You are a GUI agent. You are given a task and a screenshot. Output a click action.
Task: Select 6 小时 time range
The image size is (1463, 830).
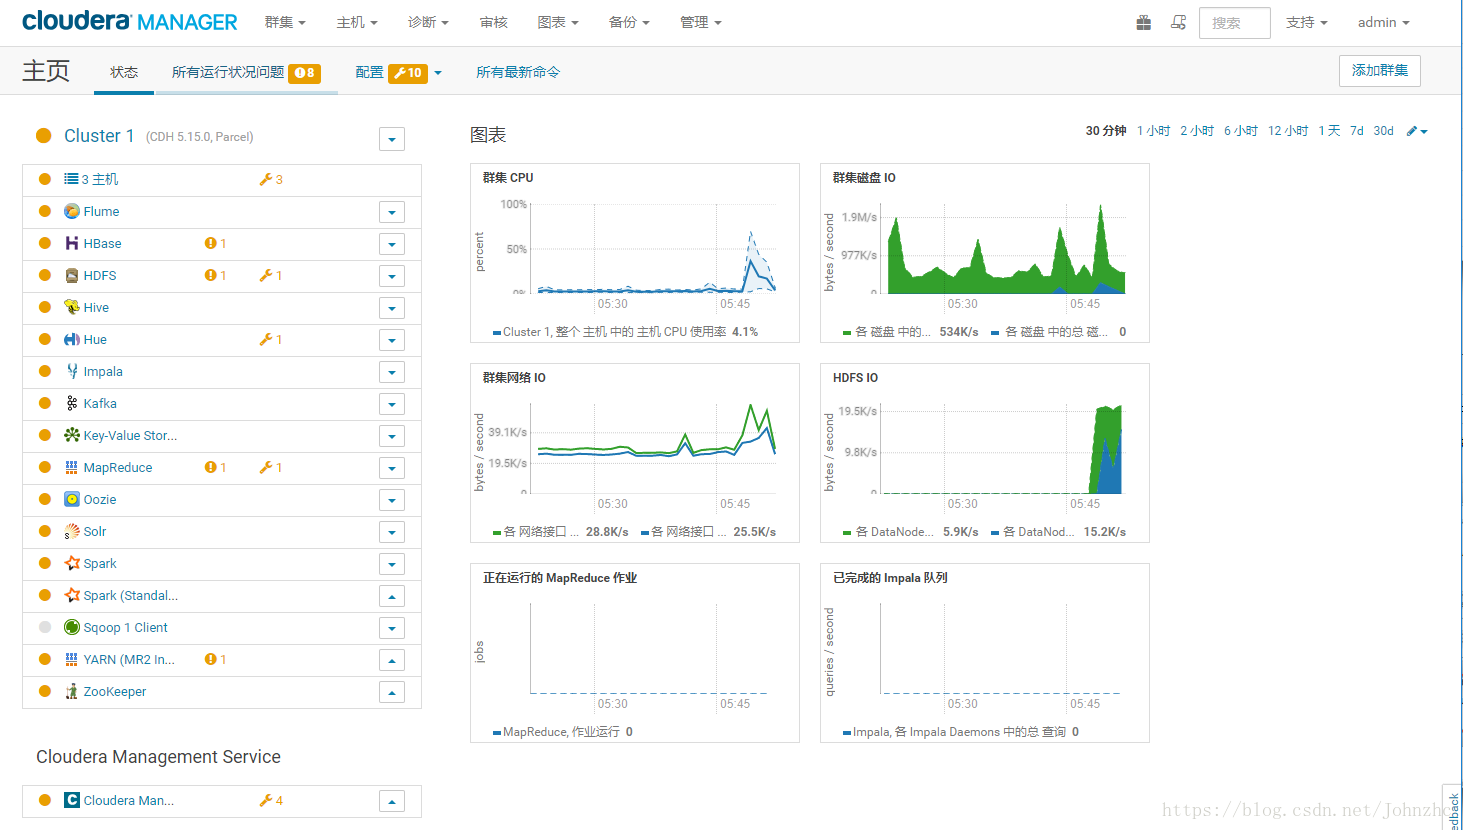[x=1241, y=131]
